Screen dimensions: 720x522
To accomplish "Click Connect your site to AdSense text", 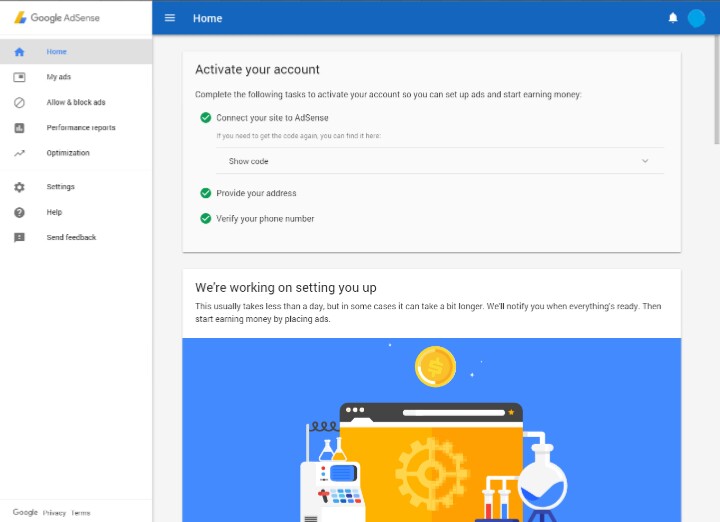I will click(272, 118).
